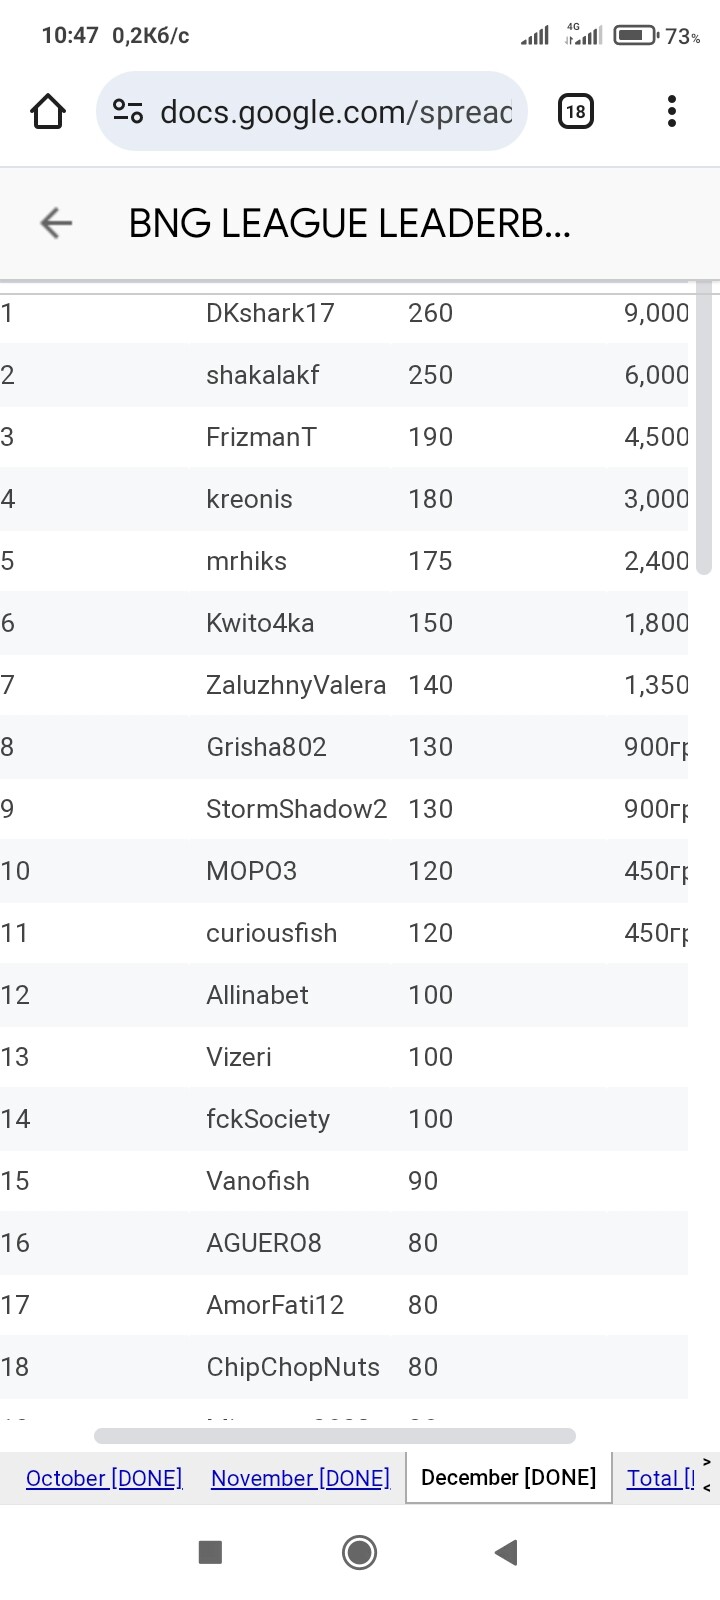Switch to the November [DONE] sheet
This screenshot has width=720, height=1600.
tap(300, 1478)
